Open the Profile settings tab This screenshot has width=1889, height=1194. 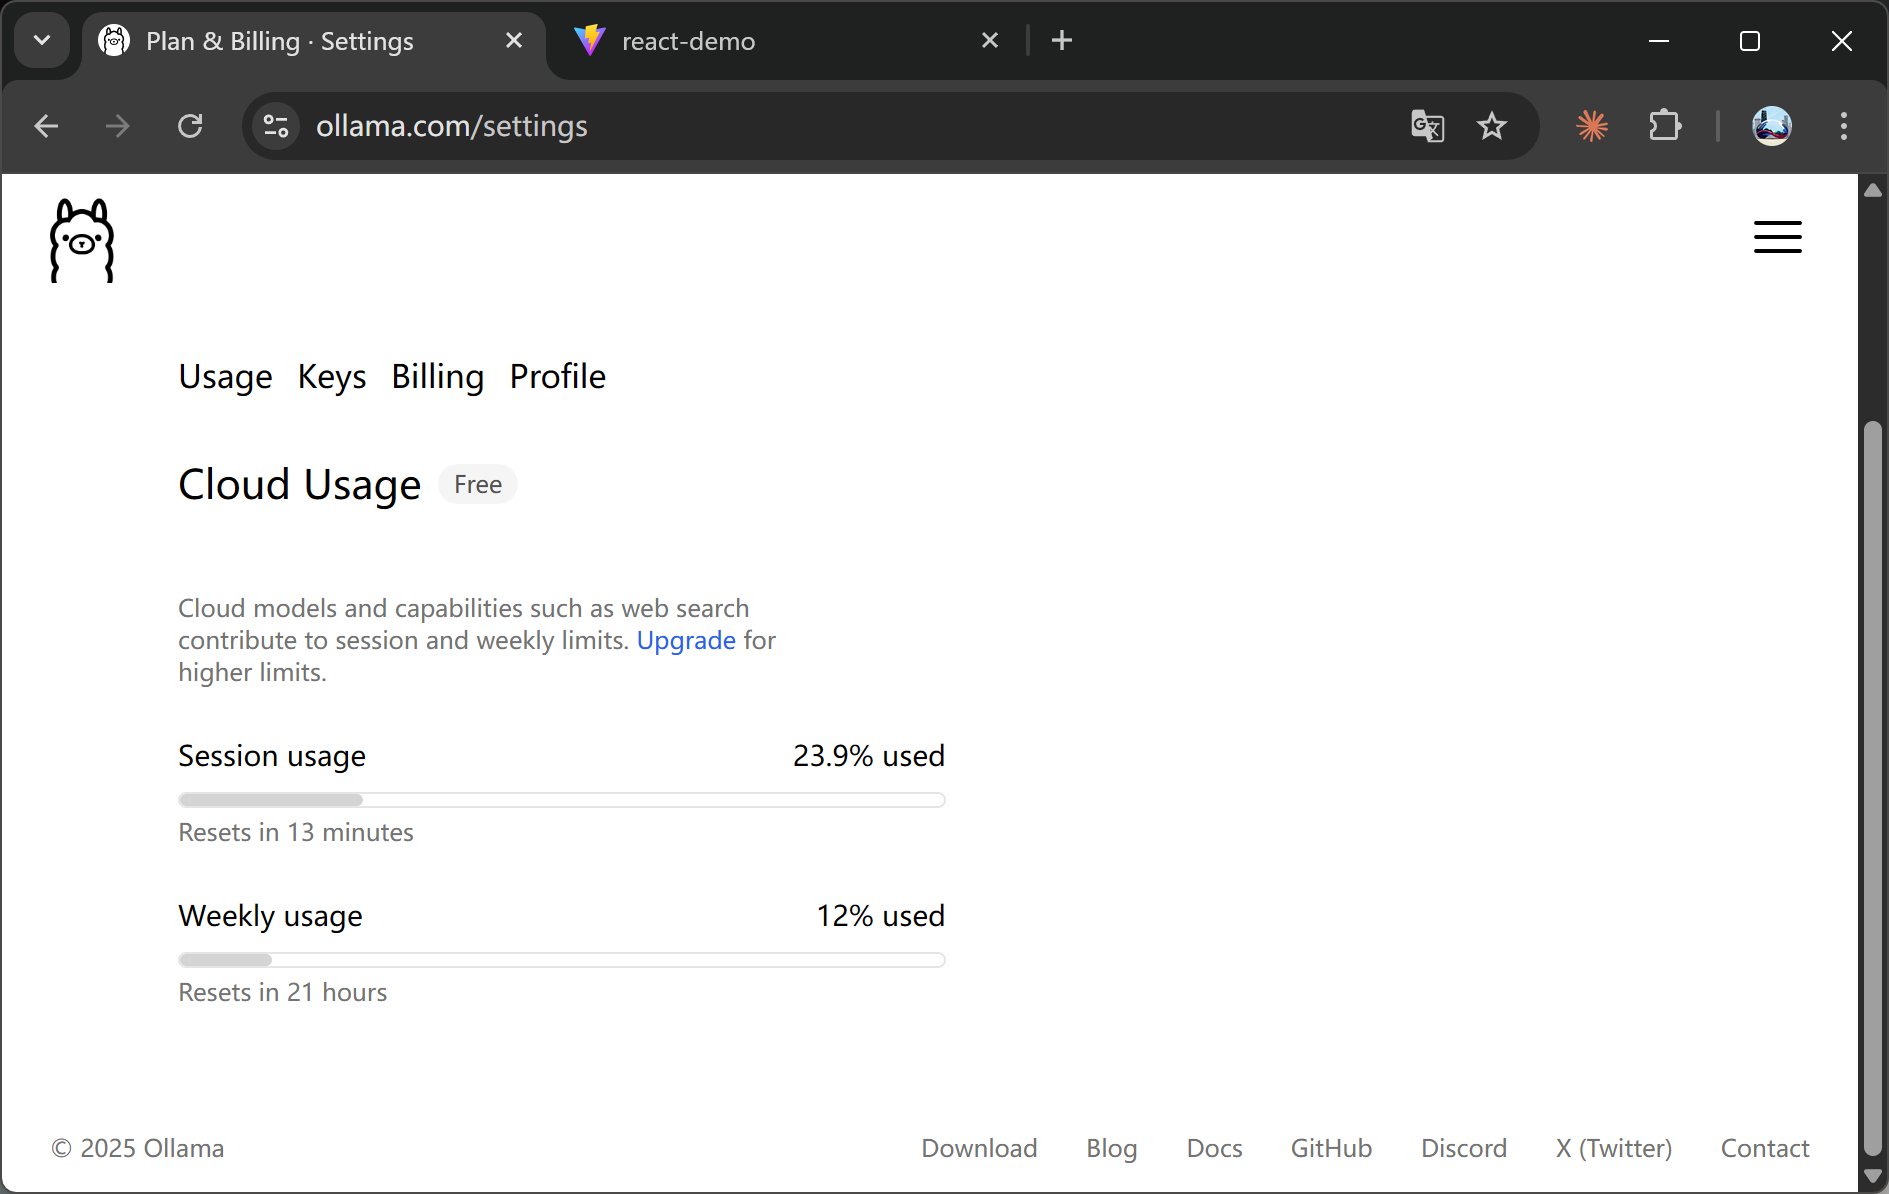pyautogui.click(x=557, y=377)
